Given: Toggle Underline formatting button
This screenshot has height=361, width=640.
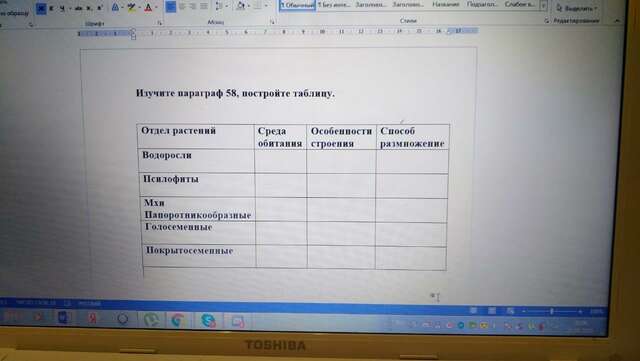Looking at the screenshot, I should tap(62, 8).
